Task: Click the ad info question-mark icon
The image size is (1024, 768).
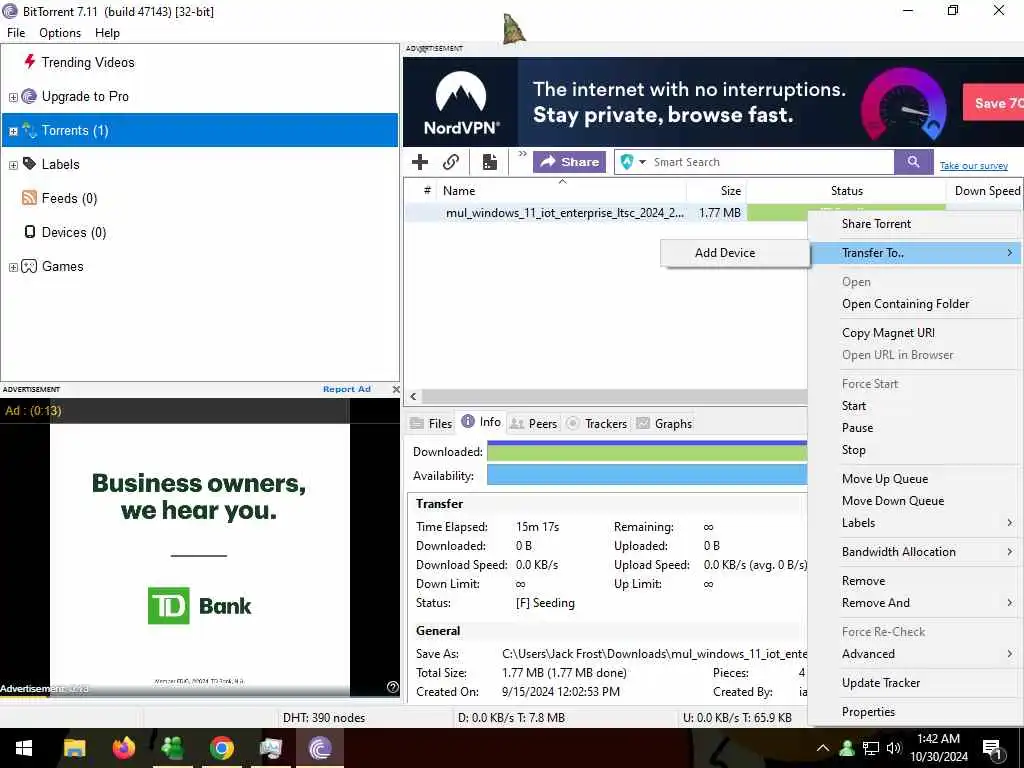Action: point(392,686)
